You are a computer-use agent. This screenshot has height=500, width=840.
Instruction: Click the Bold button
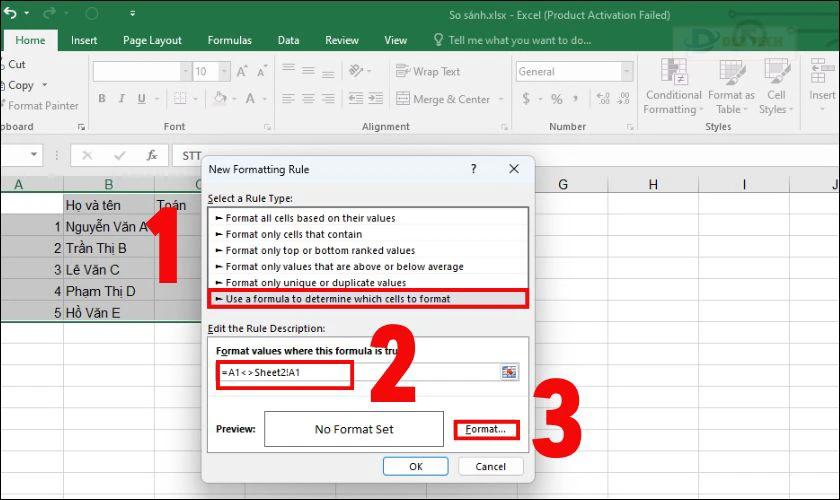click(x=102, y=99)
